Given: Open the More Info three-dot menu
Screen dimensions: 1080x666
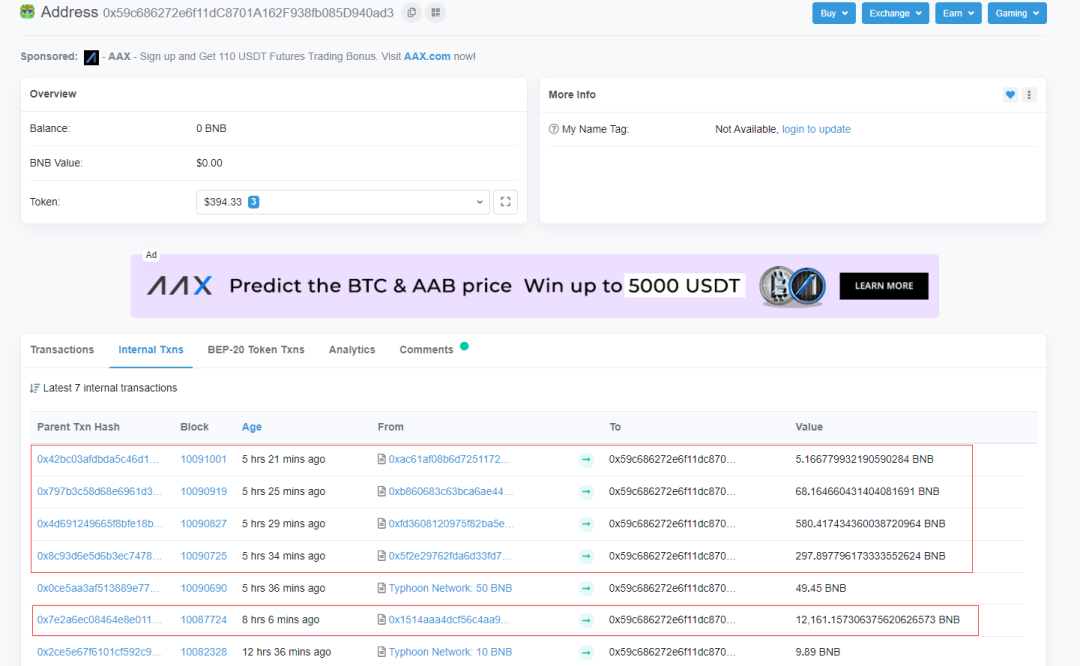Looking at the screenshot, I should (1029, 95).
